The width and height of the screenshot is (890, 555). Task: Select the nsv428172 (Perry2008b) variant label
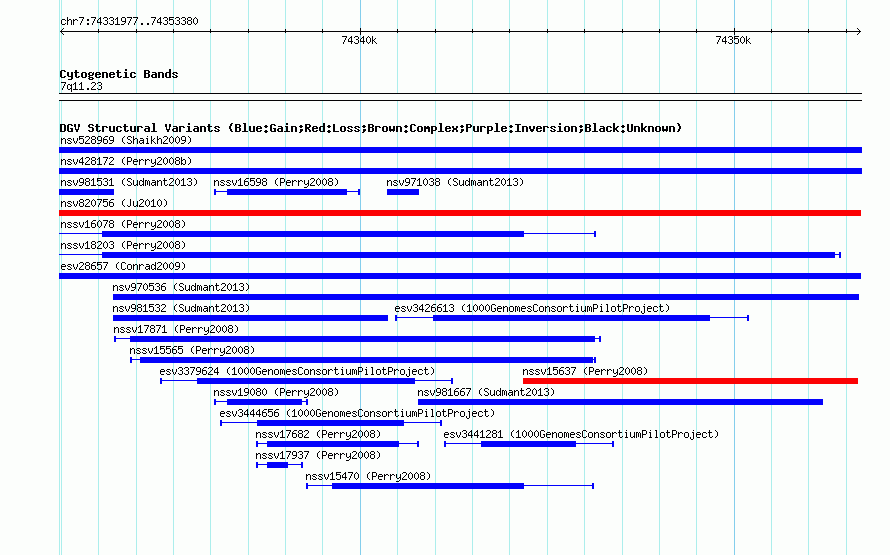[x=126, y=161]
